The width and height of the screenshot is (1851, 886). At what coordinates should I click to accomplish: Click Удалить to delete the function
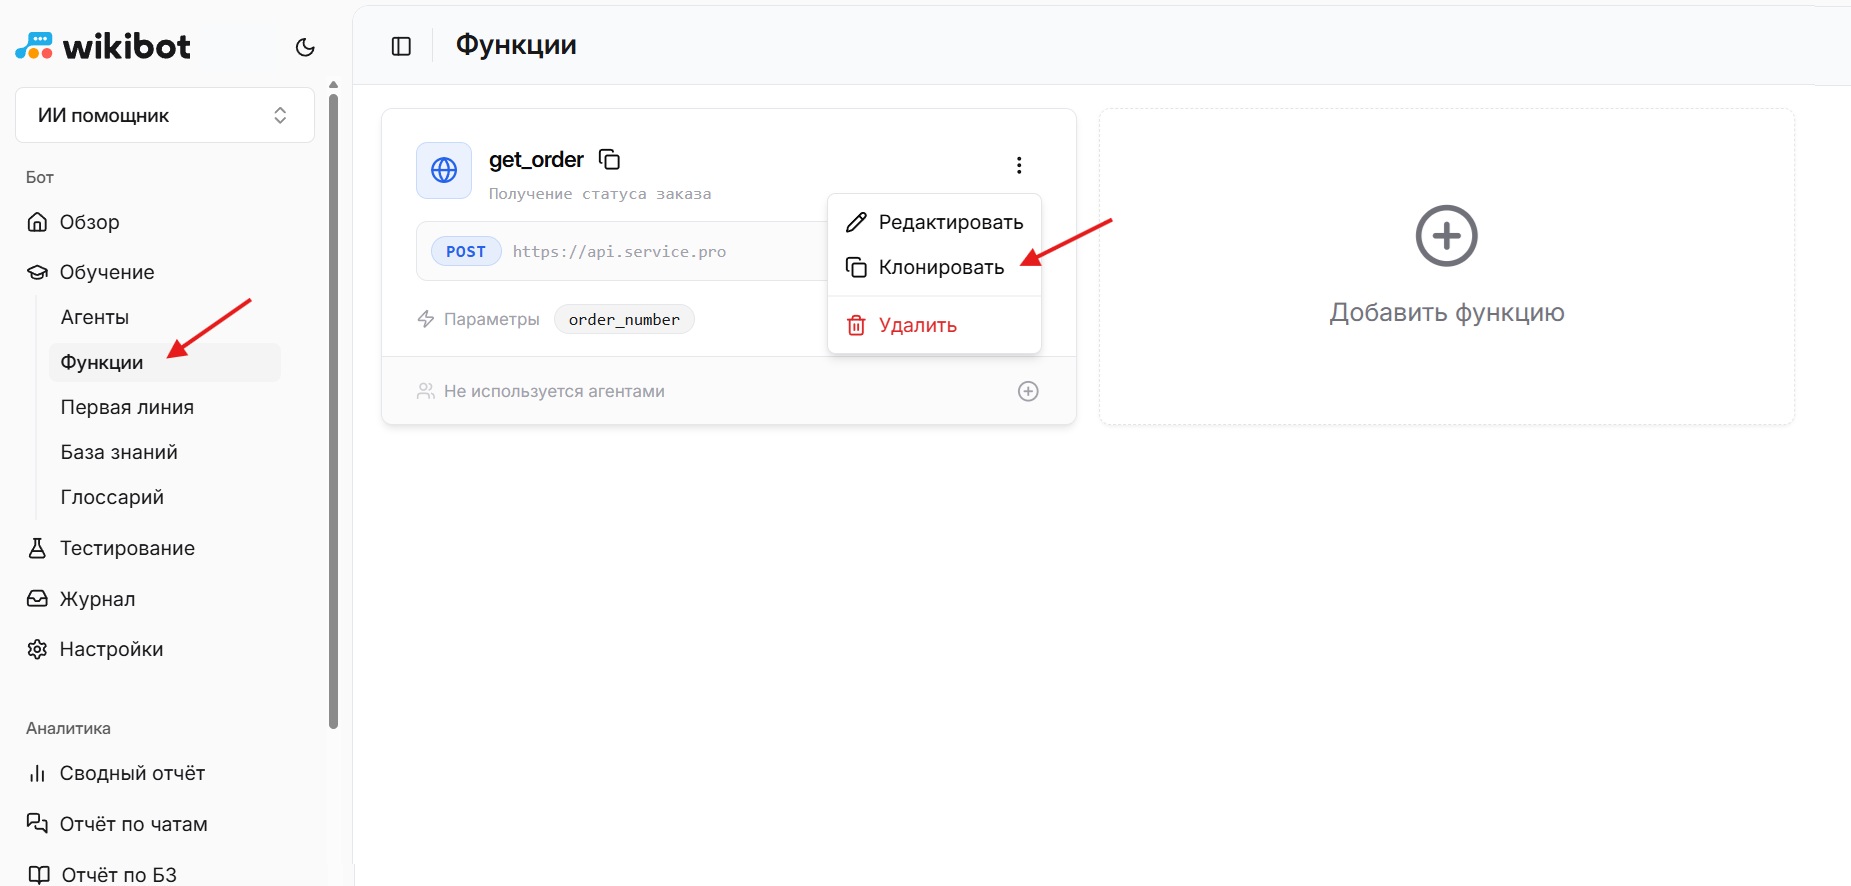(916, 325)
